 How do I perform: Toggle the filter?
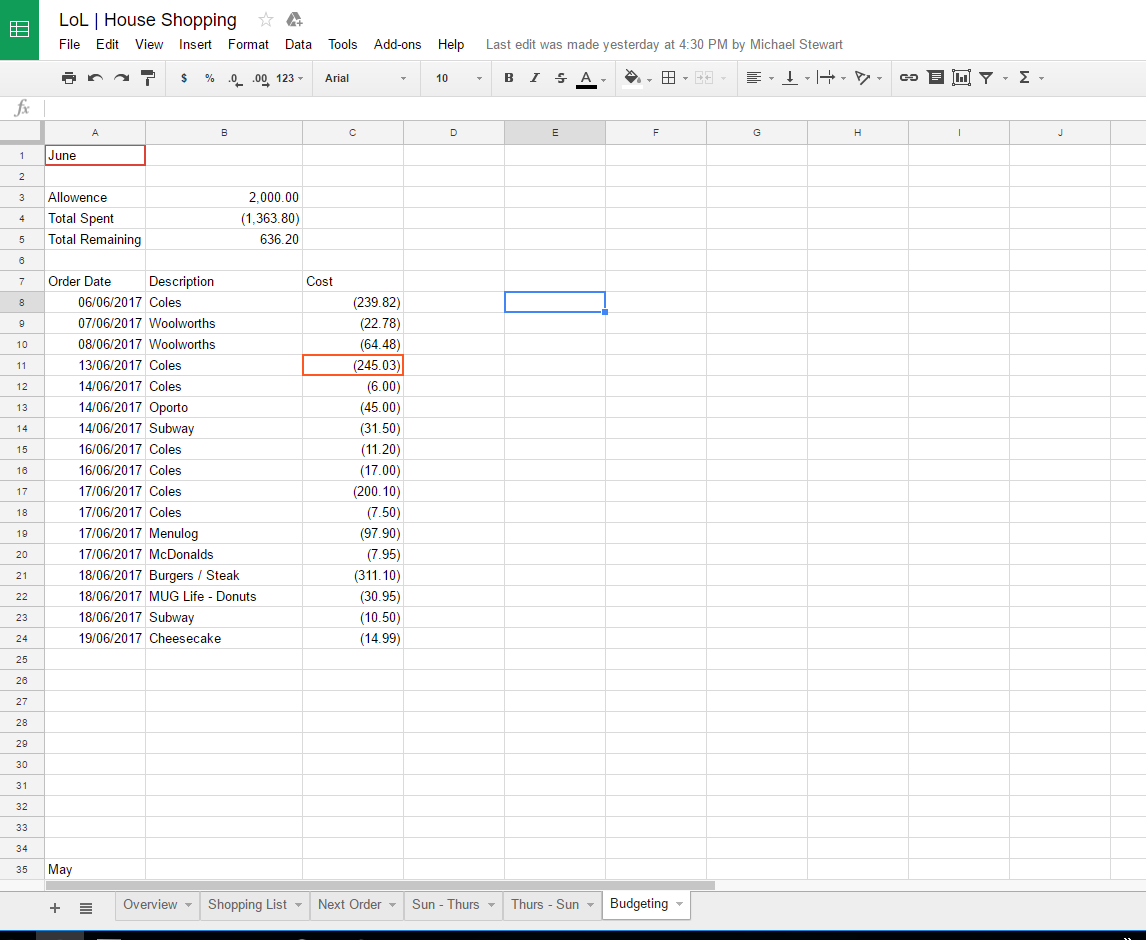tap(986, 77)
